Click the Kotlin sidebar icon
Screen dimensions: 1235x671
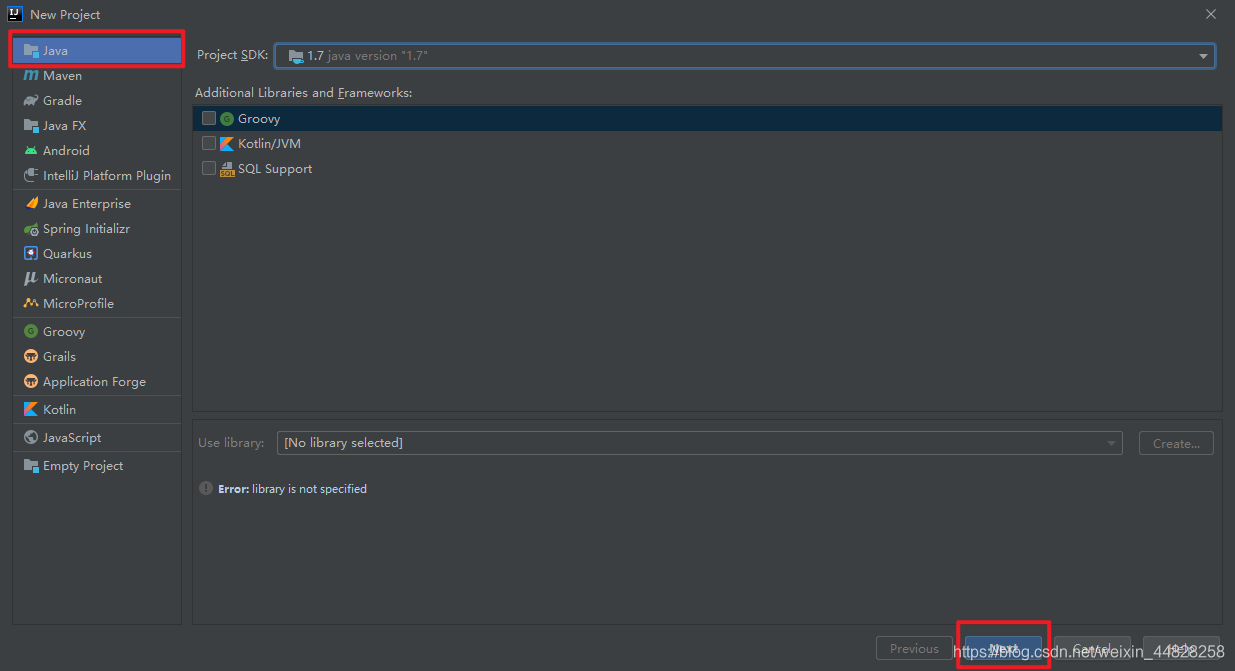coord(31,410)
